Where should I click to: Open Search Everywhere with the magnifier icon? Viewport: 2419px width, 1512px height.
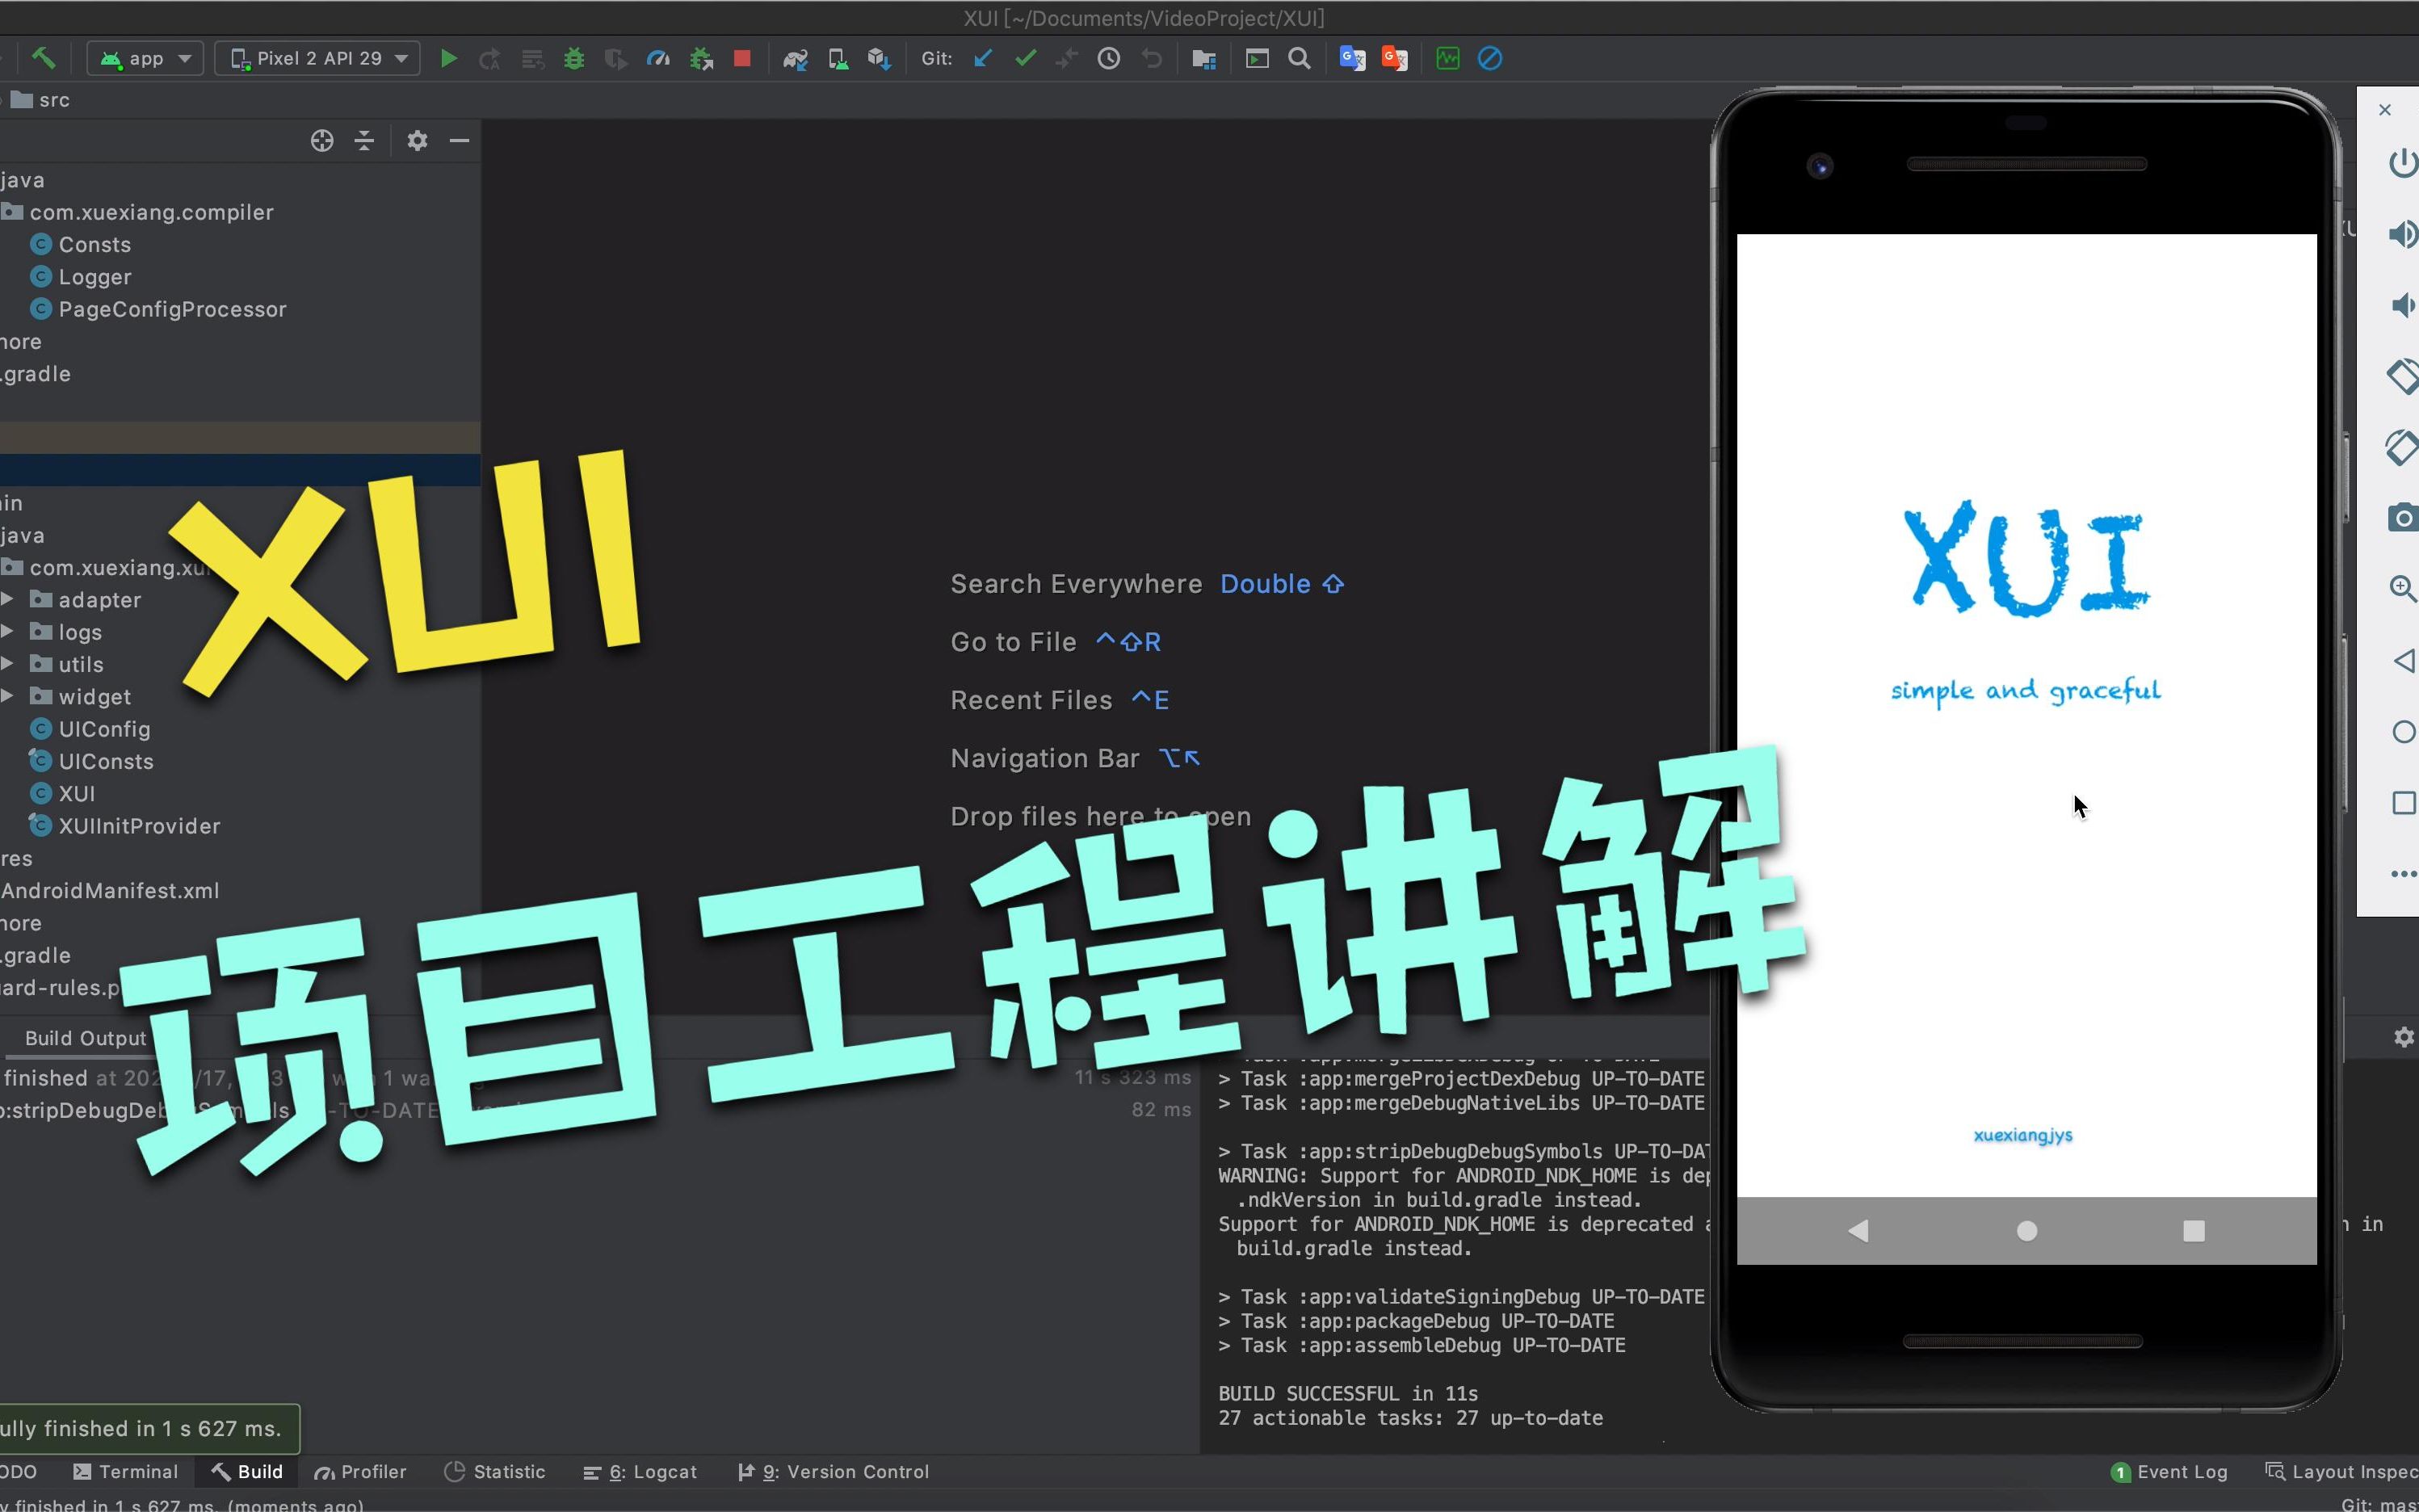click(1299, 57)
